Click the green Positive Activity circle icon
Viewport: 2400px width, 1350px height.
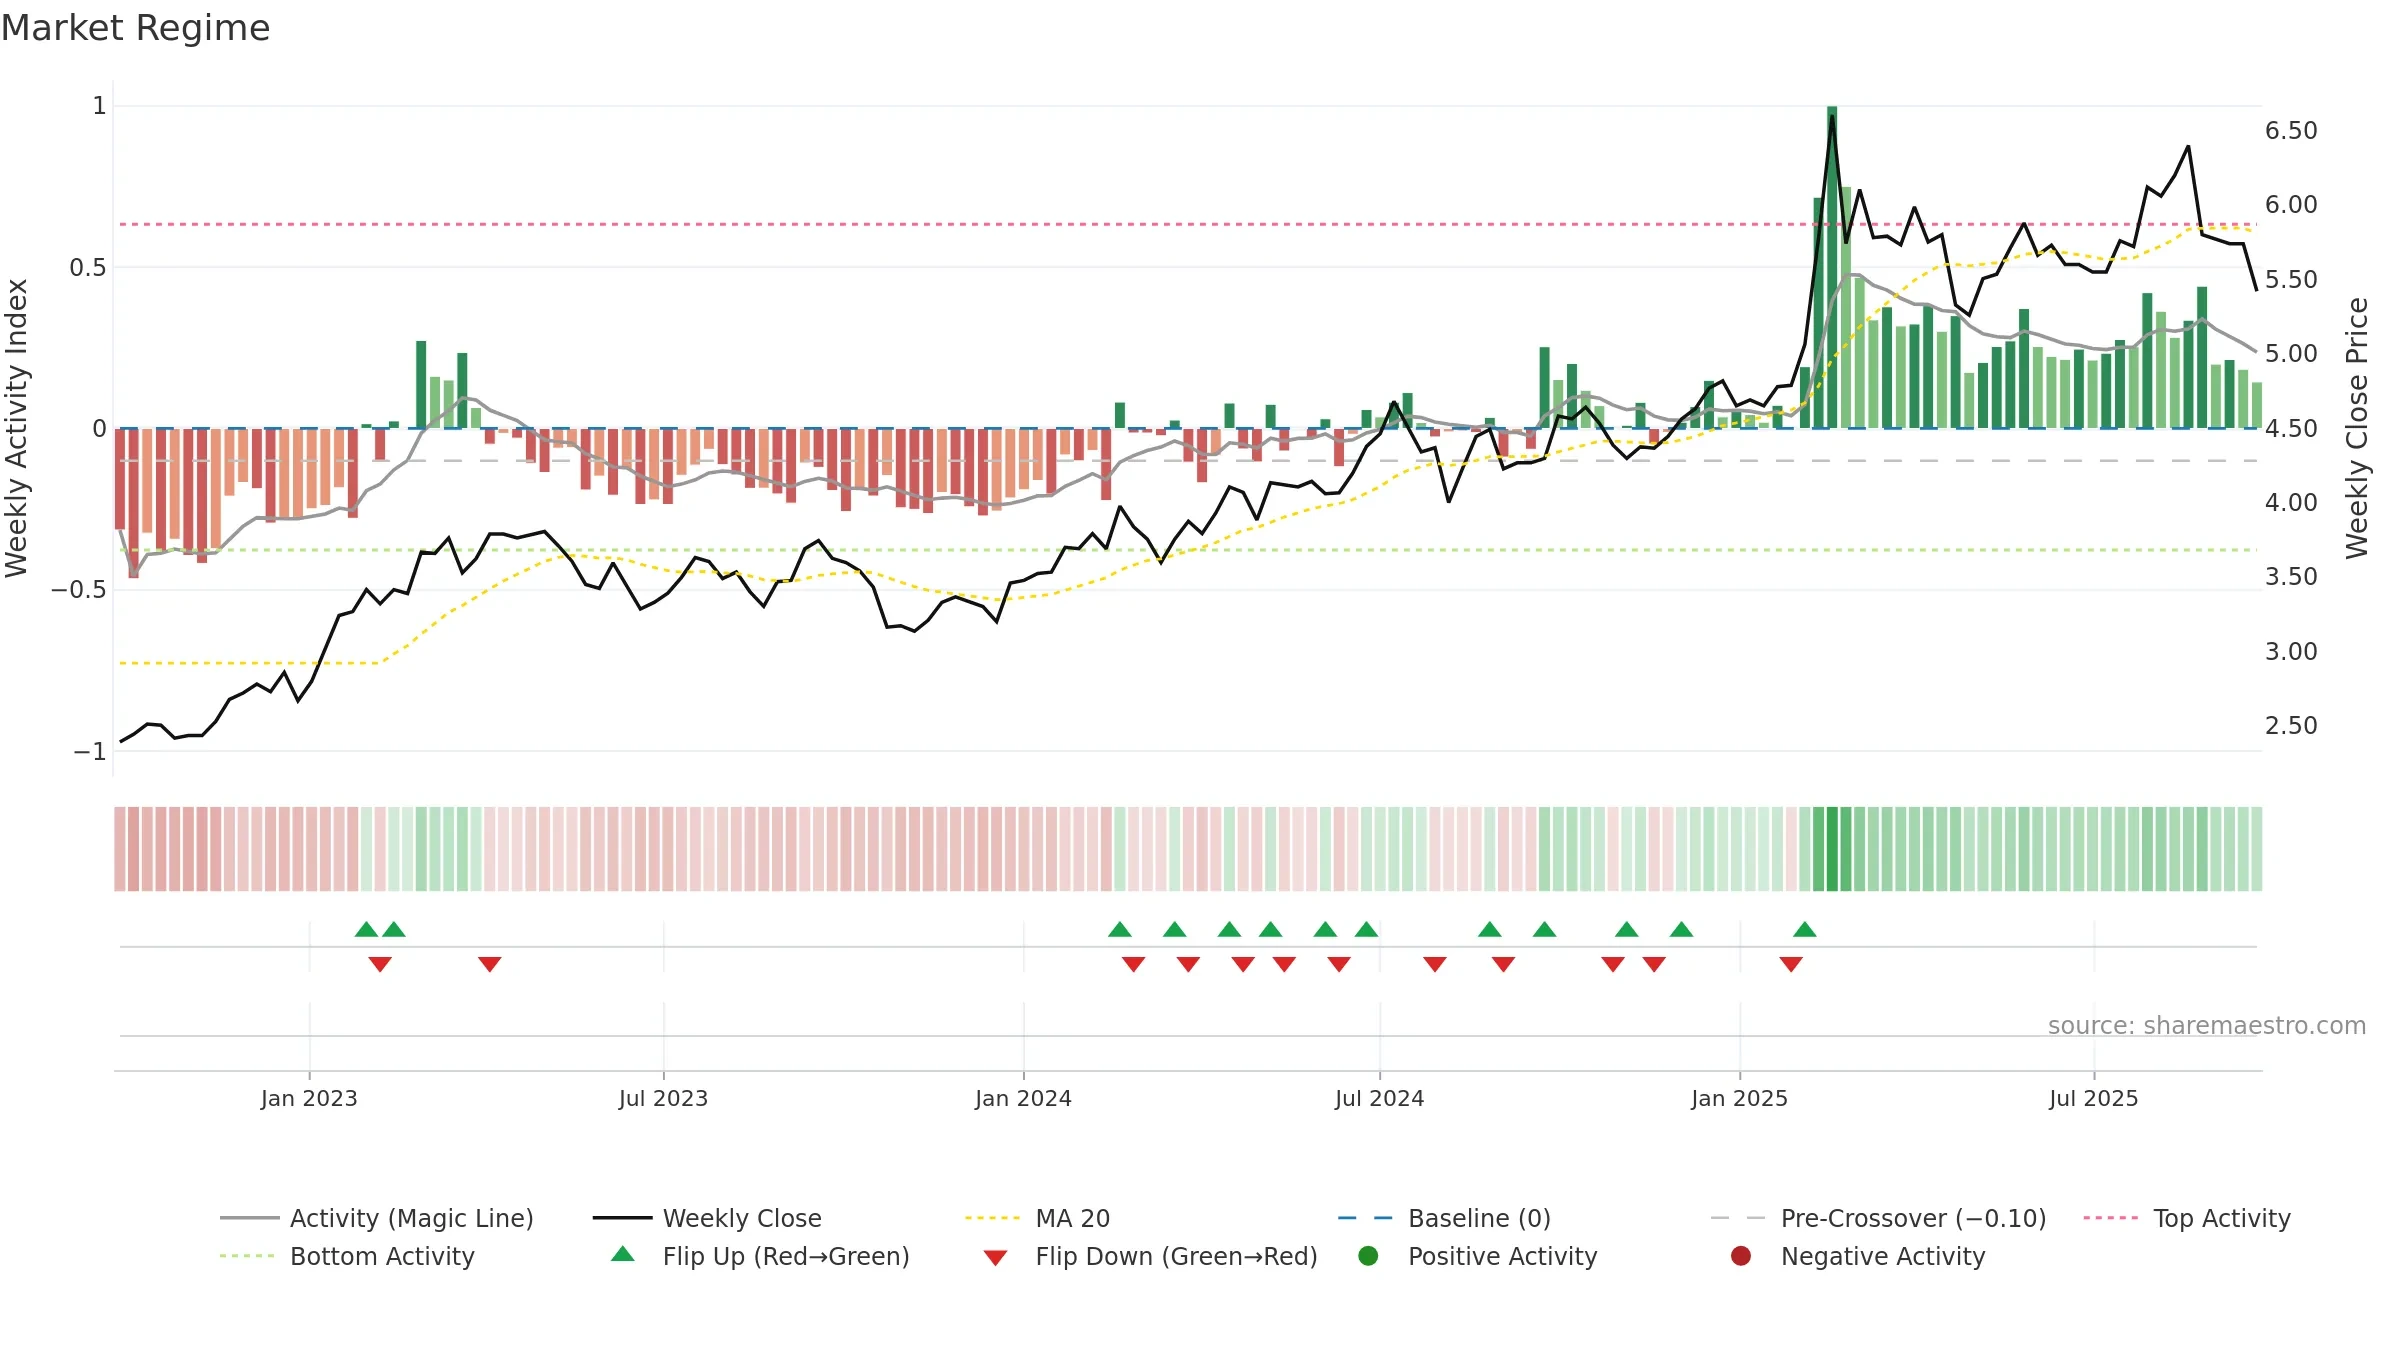[1368, 1256]
